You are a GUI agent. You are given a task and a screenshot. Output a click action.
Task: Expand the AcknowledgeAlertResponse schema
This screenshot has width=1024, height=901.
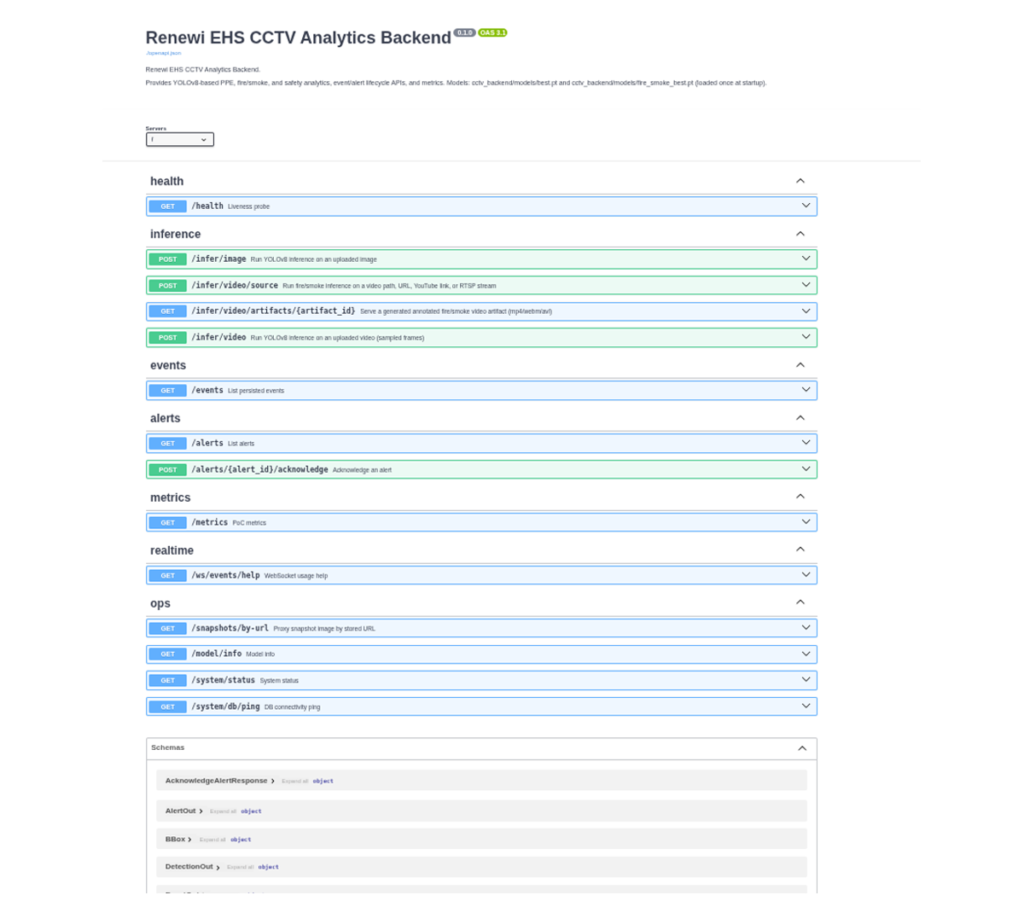(219, 781)
